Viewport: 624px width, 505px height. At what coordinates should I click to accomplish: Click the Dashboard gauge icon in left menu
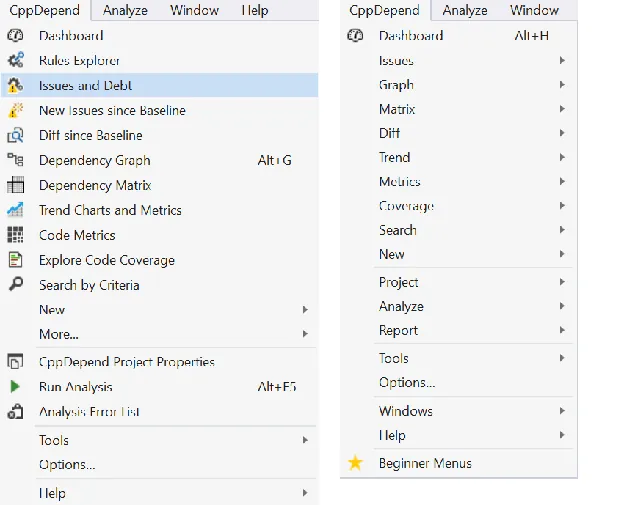tap(15, 35)
